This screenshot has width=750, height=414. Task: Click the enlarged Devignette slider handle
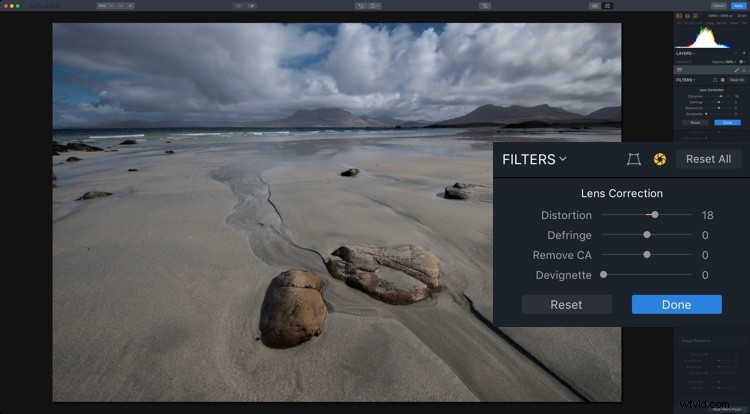604,275
